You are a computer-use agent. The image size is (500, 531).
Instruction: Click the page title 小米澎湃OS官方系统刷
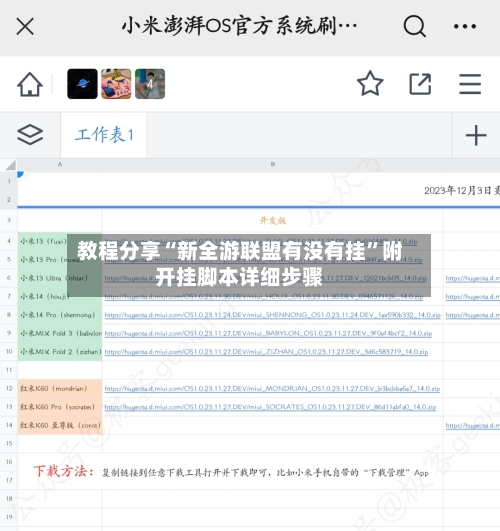[x=239, y=26]
